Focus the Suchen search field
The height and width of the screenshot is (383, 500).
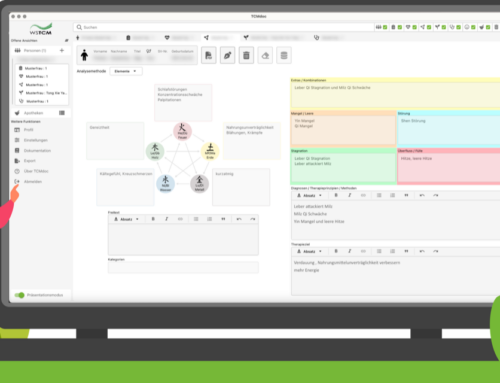pyautogui.click(x=223, y=27)
